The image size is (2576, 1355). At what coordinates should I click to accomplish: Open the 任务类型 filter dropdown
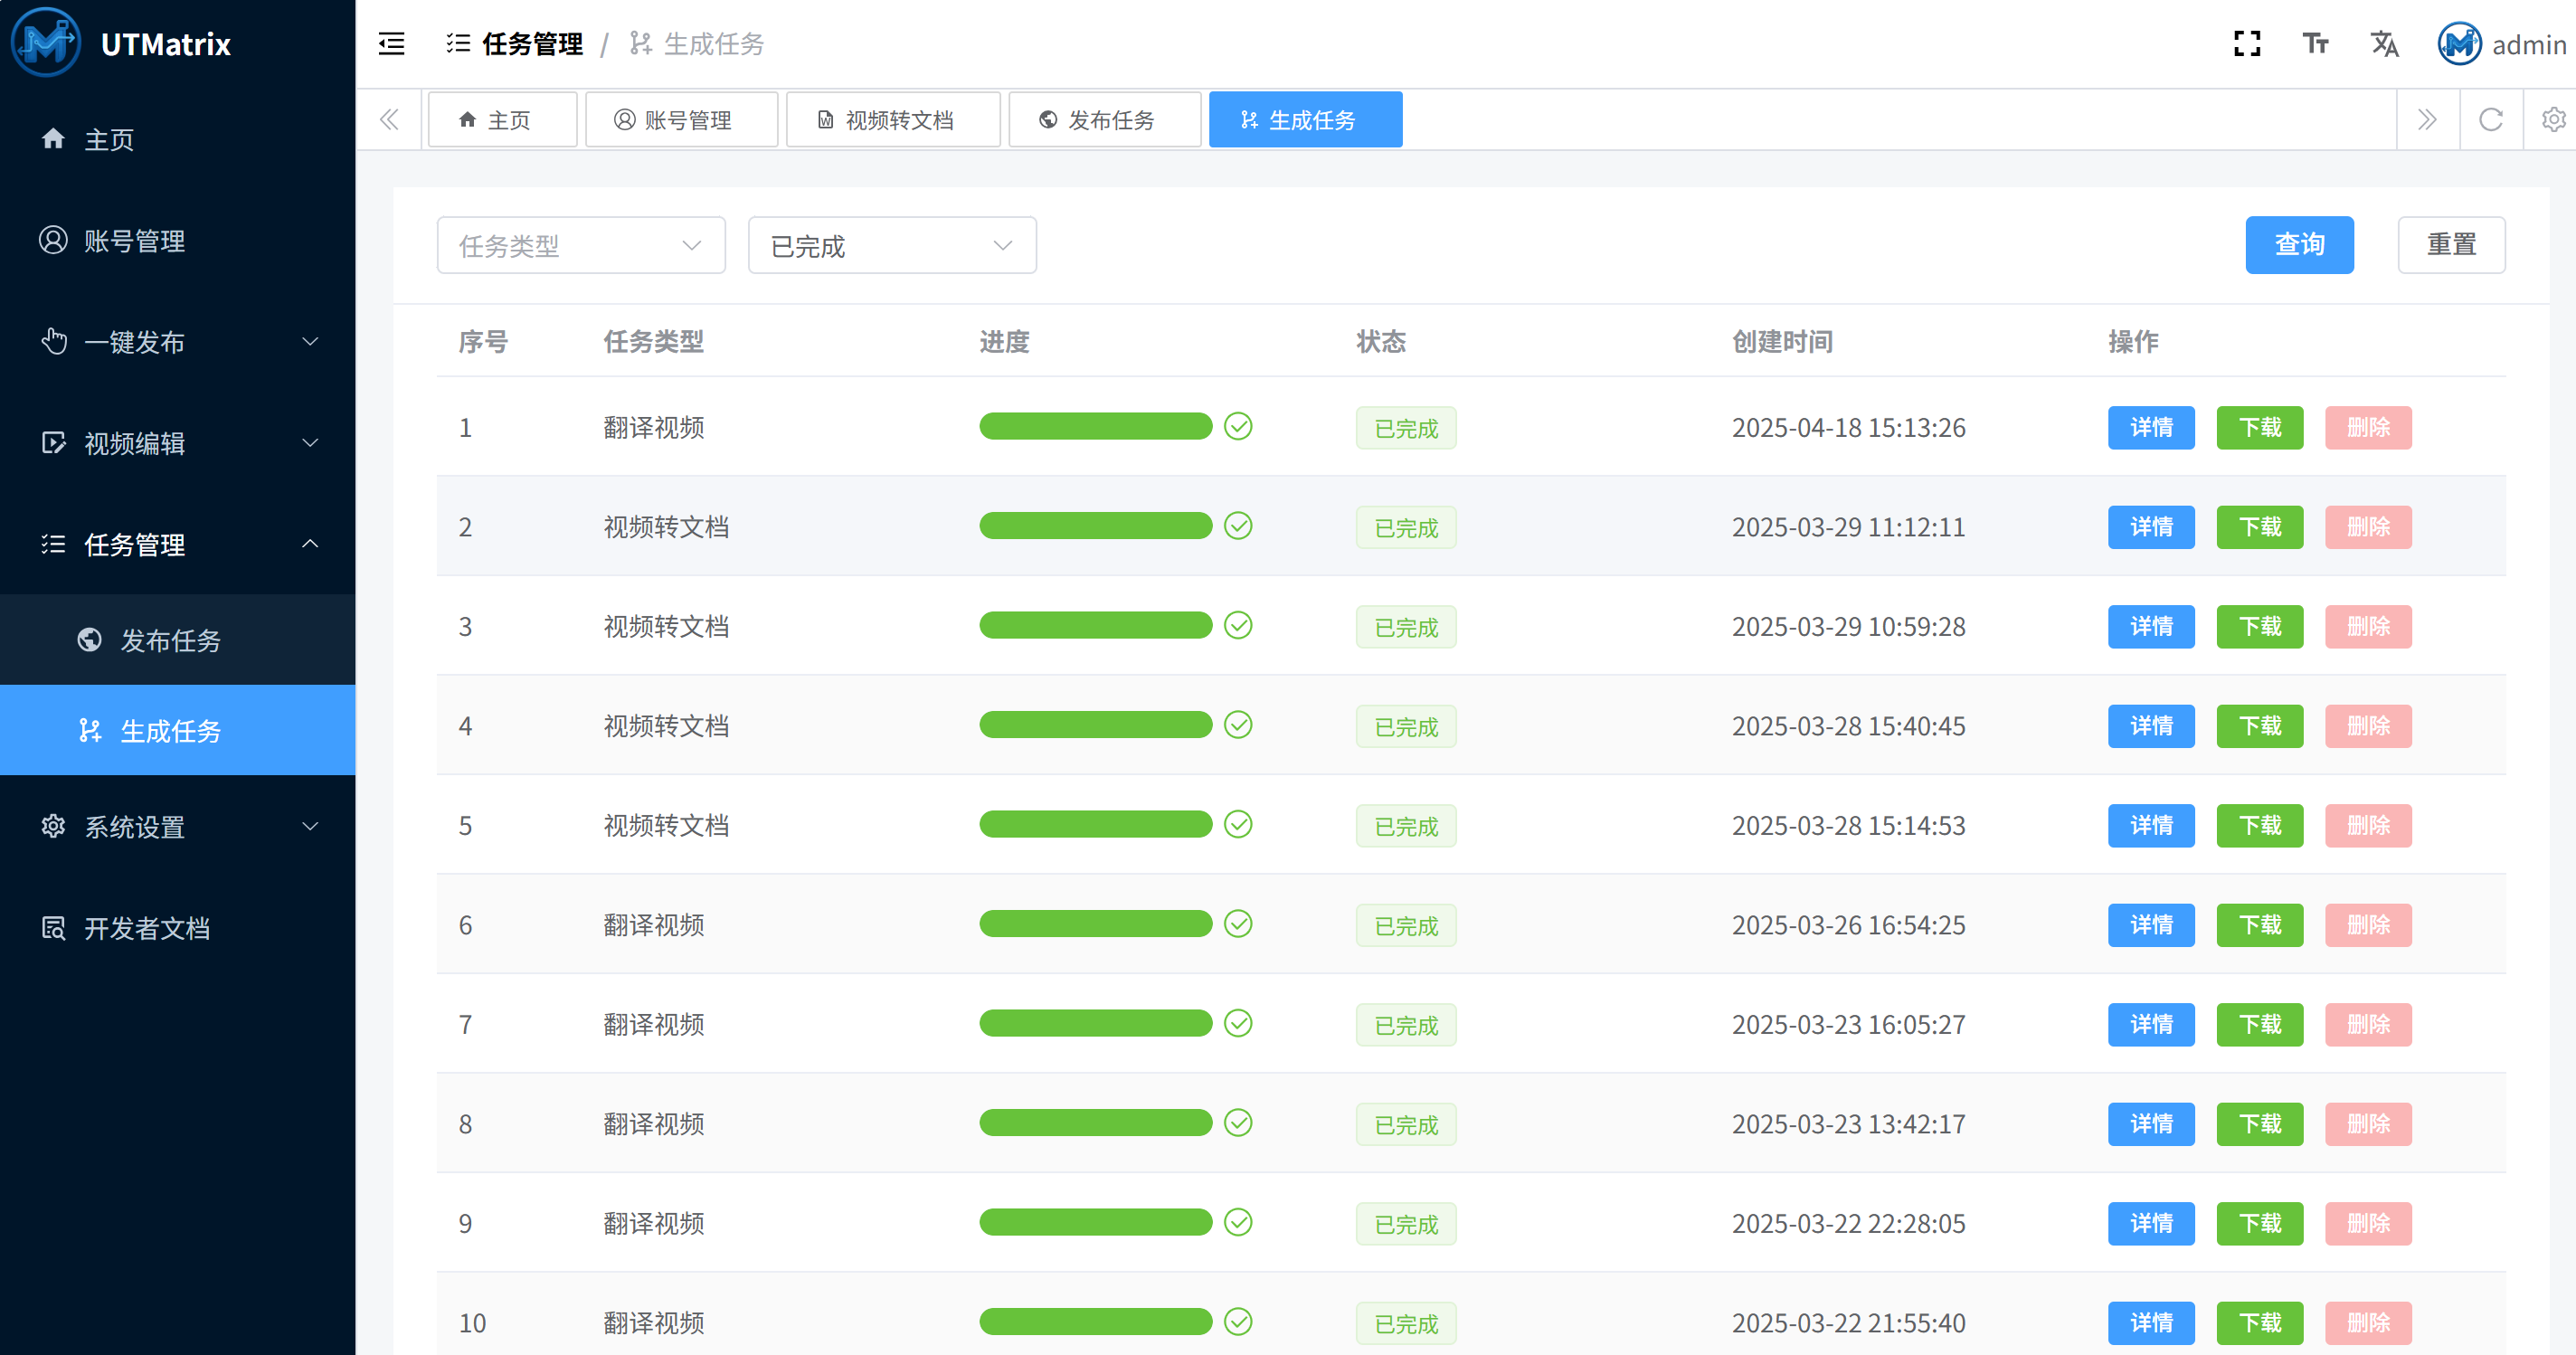[581, 245]
